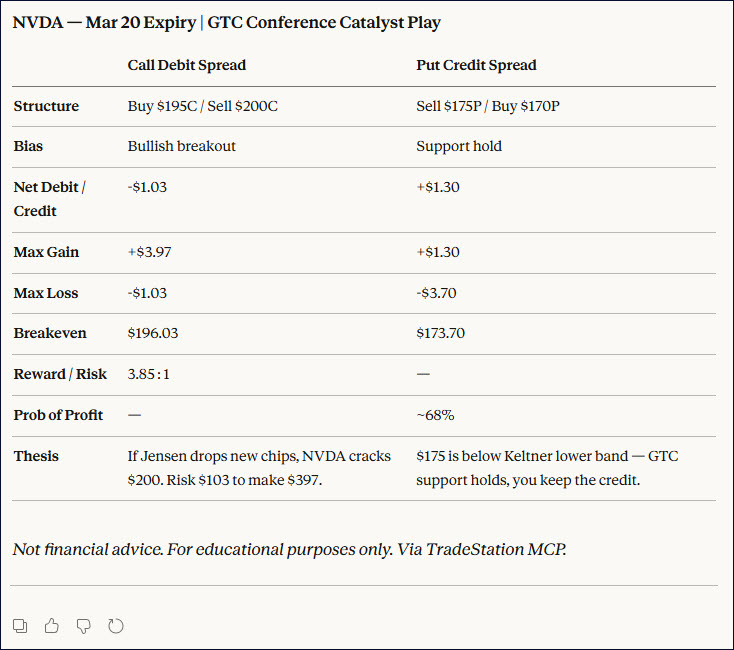Click the thumbs up feedback icon
This screenshot has width=734, height=650.
click(52, 626)
